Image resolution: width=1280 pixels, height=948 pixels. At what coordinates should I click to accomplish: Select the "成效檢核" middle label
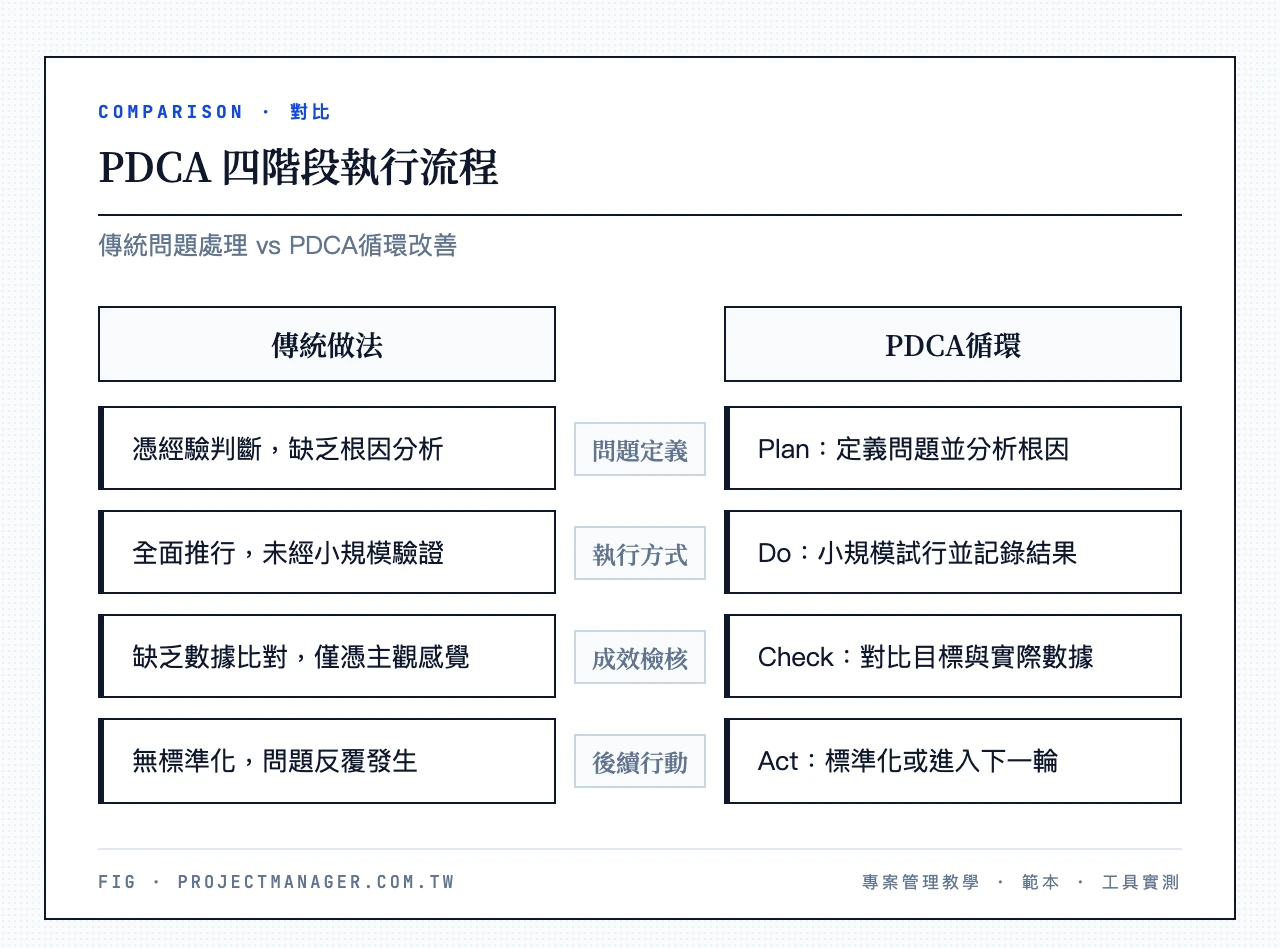(640, 658)
